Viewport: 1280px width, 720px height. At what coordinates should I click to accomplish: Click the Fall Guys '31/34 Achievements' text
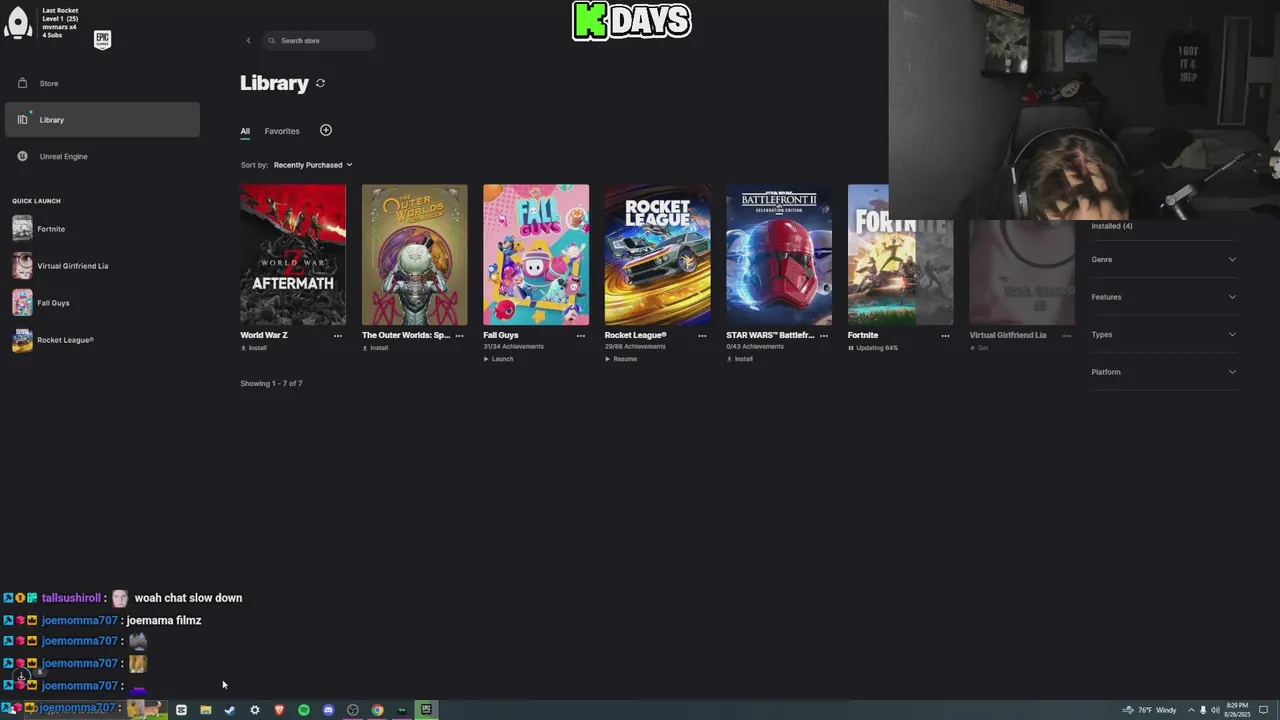tap(514, 347)
